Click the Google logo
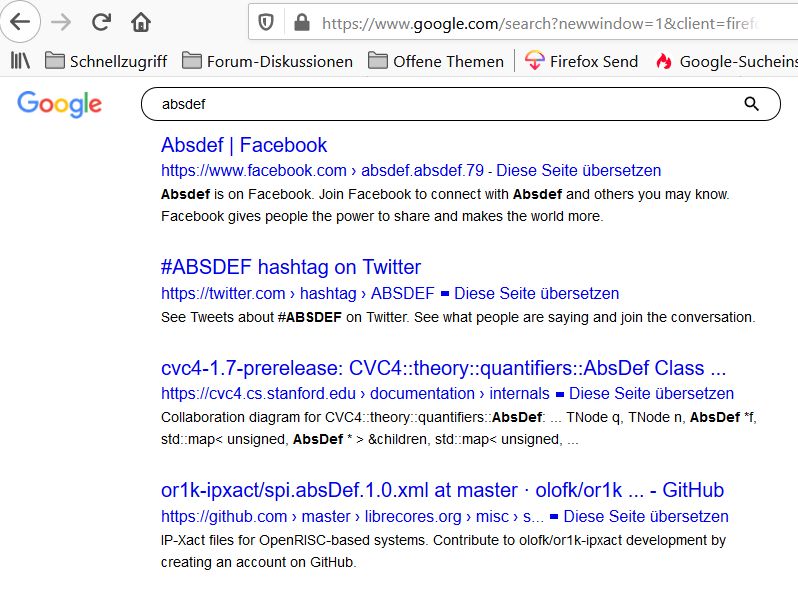798x595 pixels. 59,104
